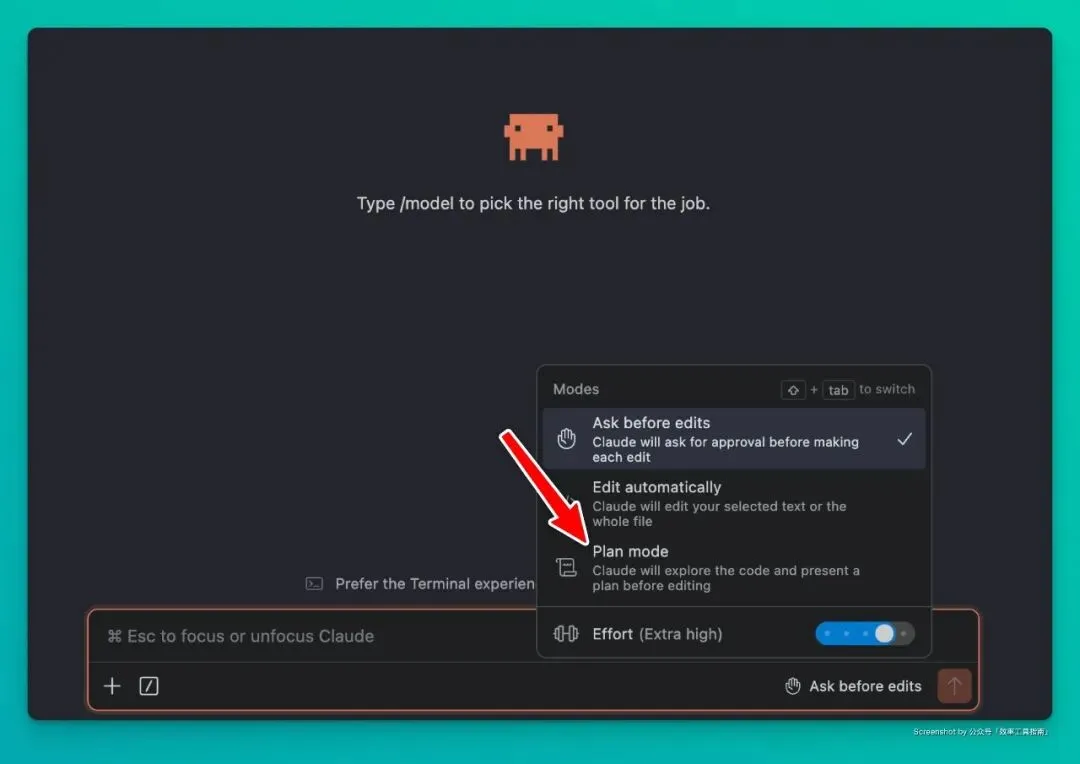The width and height of the screenshot is (1080, 764).
Task: Click the Plan mode scroll icon
Action: [566, 567]
